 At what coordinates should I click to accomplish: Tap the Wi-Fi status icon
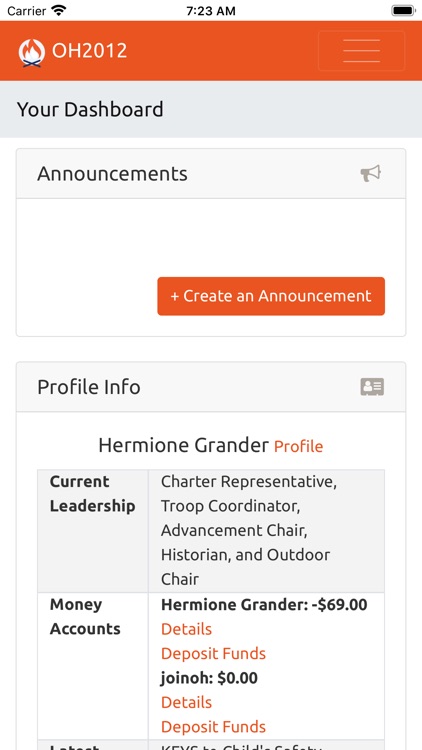59,10
